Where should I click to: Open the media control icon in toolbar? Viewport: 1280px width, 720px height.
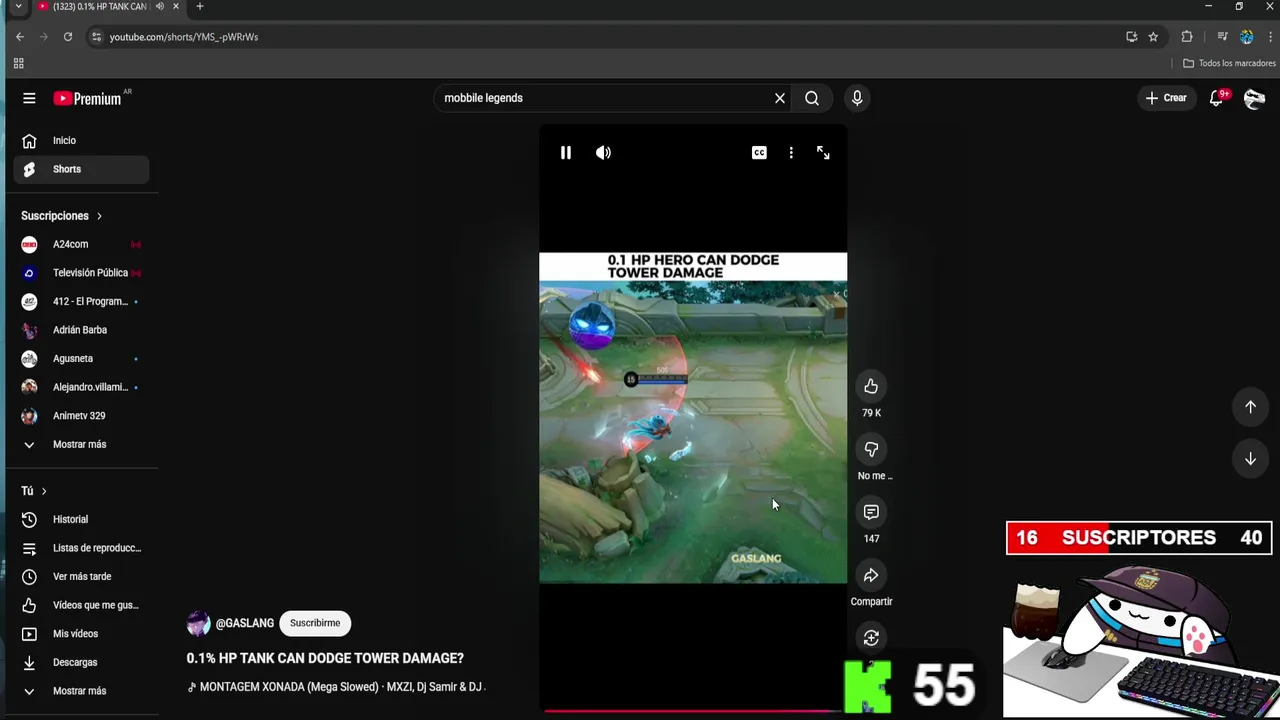1222,37
